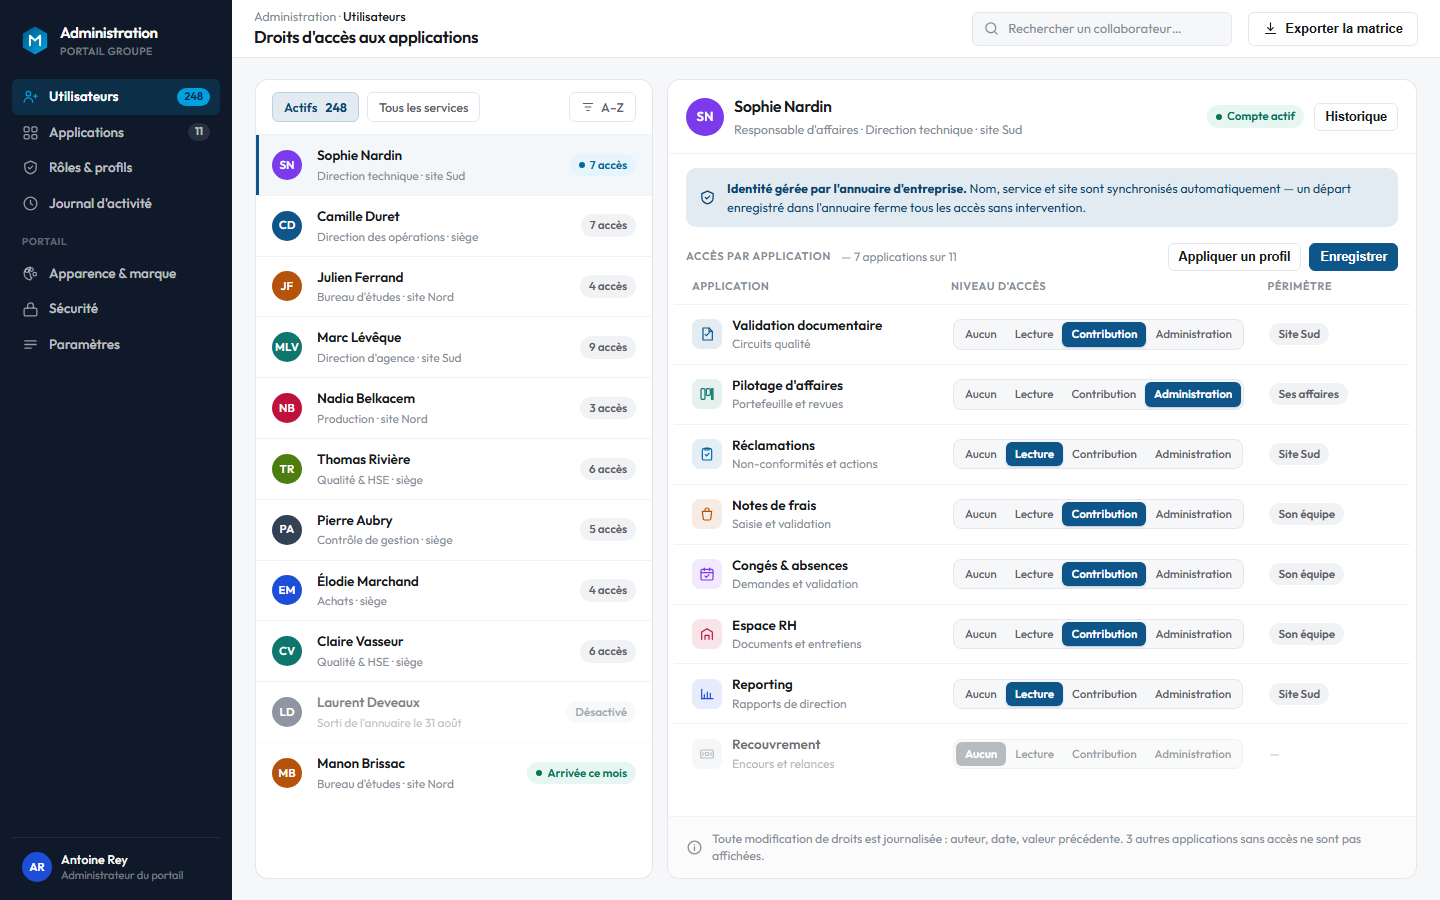The width and height of the screenshot is (1440, 900).
Task: Click the Réclamations app icon
Action: 707,454
